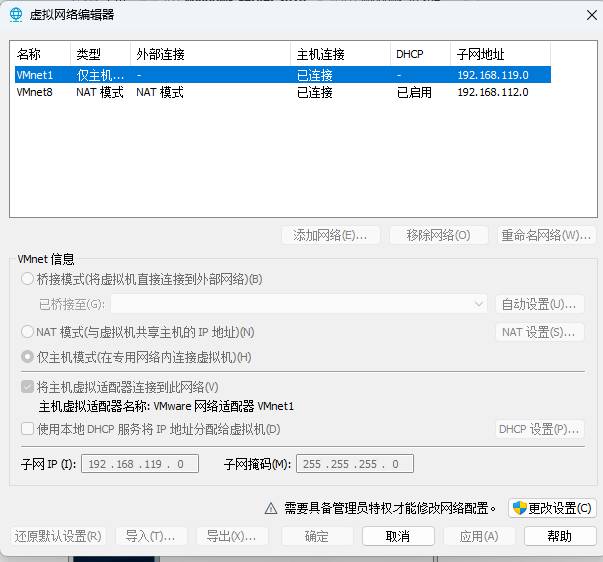Open the 已桥接至 dropdown list
The height and width of the screenshot is (562, 603).
[x=298, y=304]
